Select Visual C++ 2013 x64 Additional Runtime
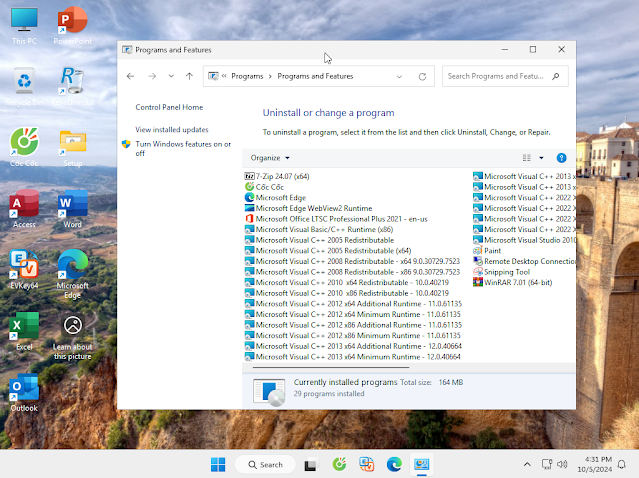Image resolution: width=639 pixels, height=478 pixels. click(353, 346)
